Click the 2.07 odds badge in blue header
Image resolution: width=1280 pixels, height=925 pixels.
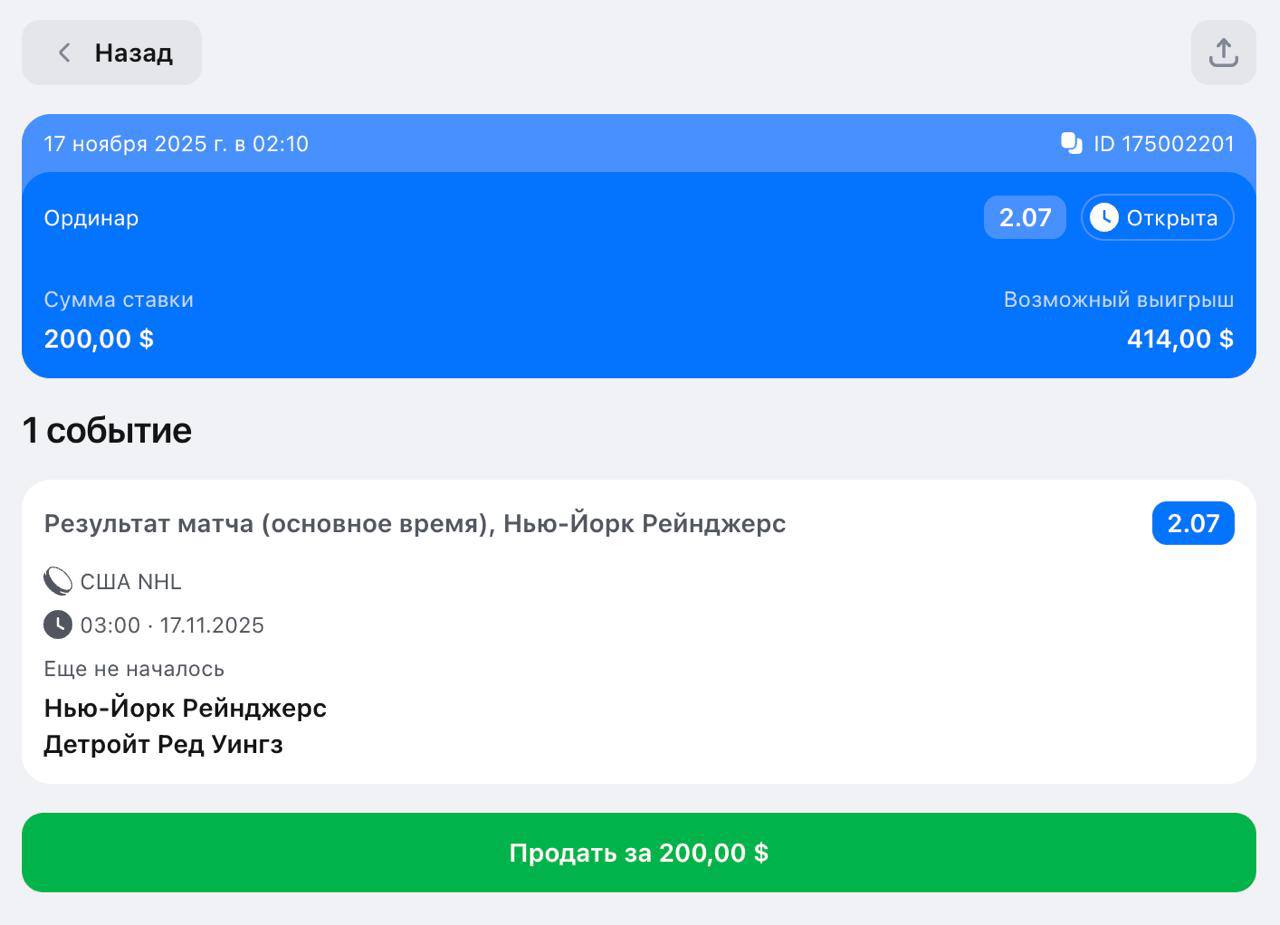pos(1025,218)
